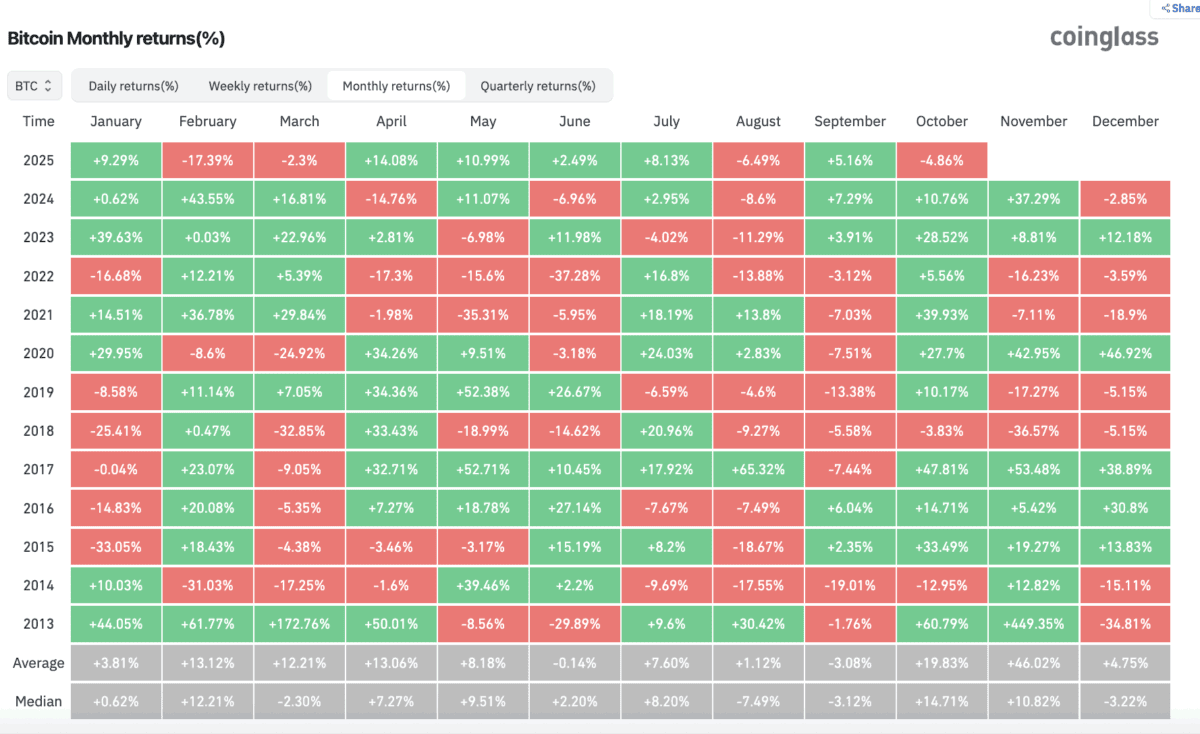Click the Bitcoin Monthly returns(%) heading
This screenshot has width=1200, height=734.
(116, 39)
